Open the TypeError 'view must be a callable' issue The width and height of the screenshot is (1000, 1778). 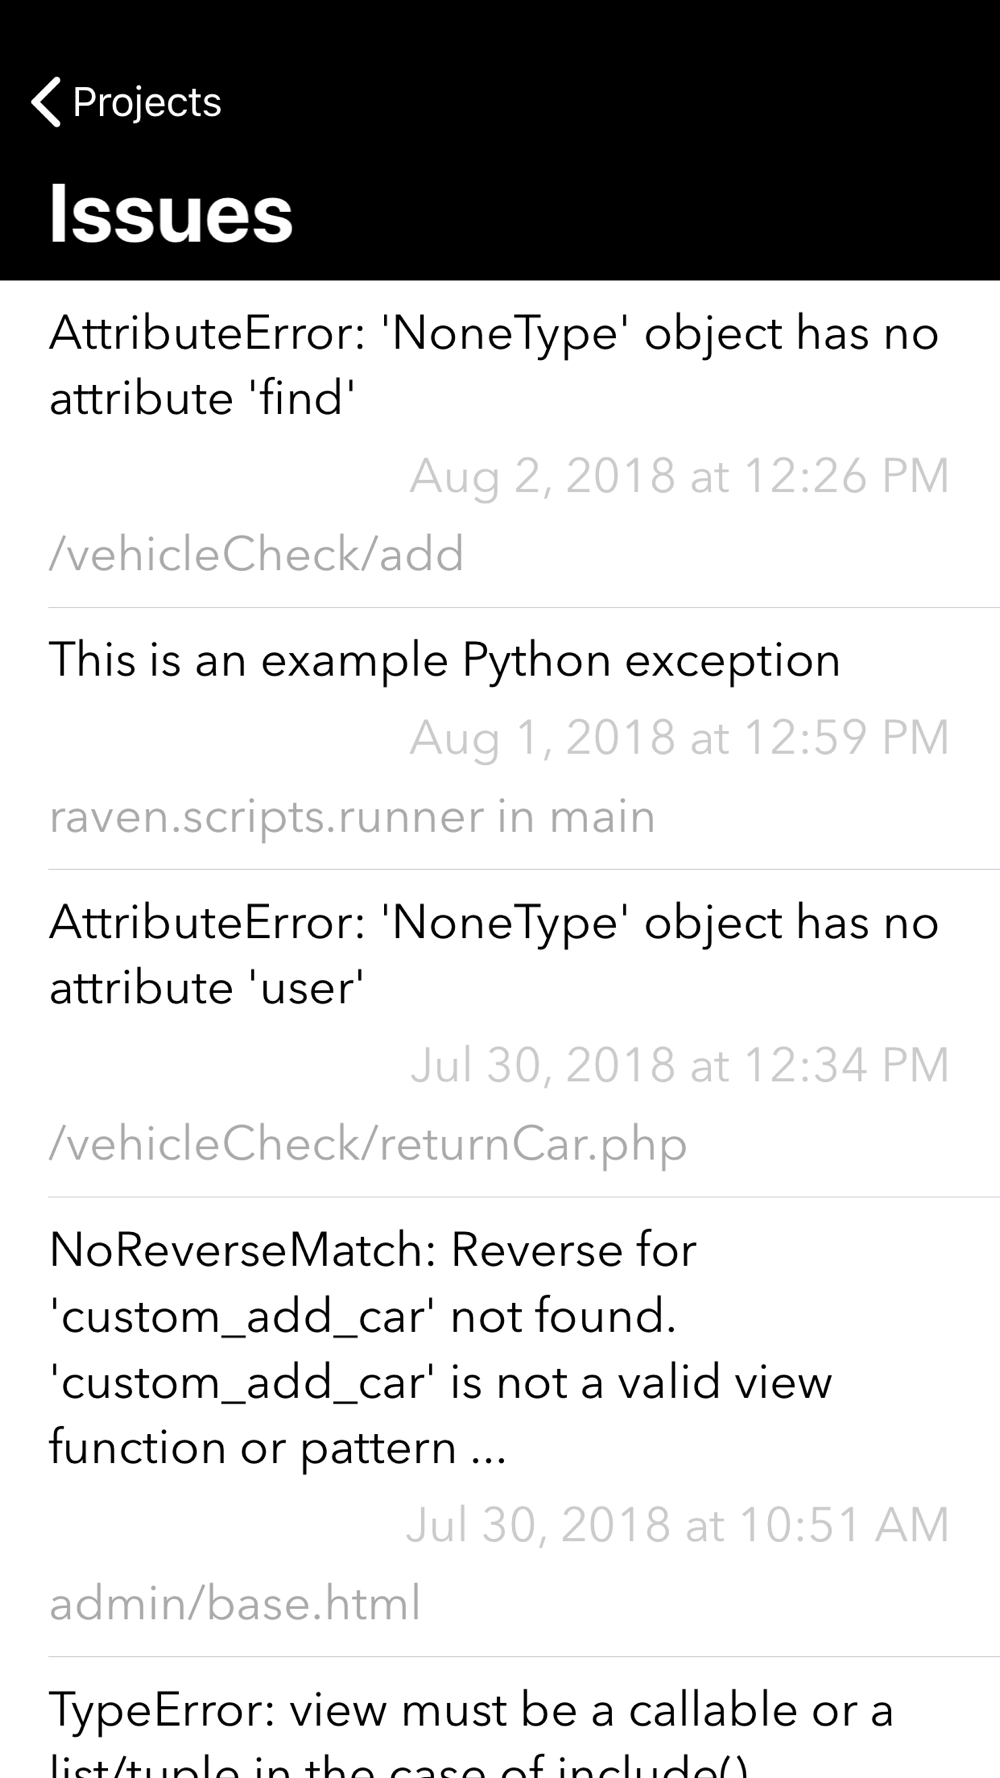500,1718
